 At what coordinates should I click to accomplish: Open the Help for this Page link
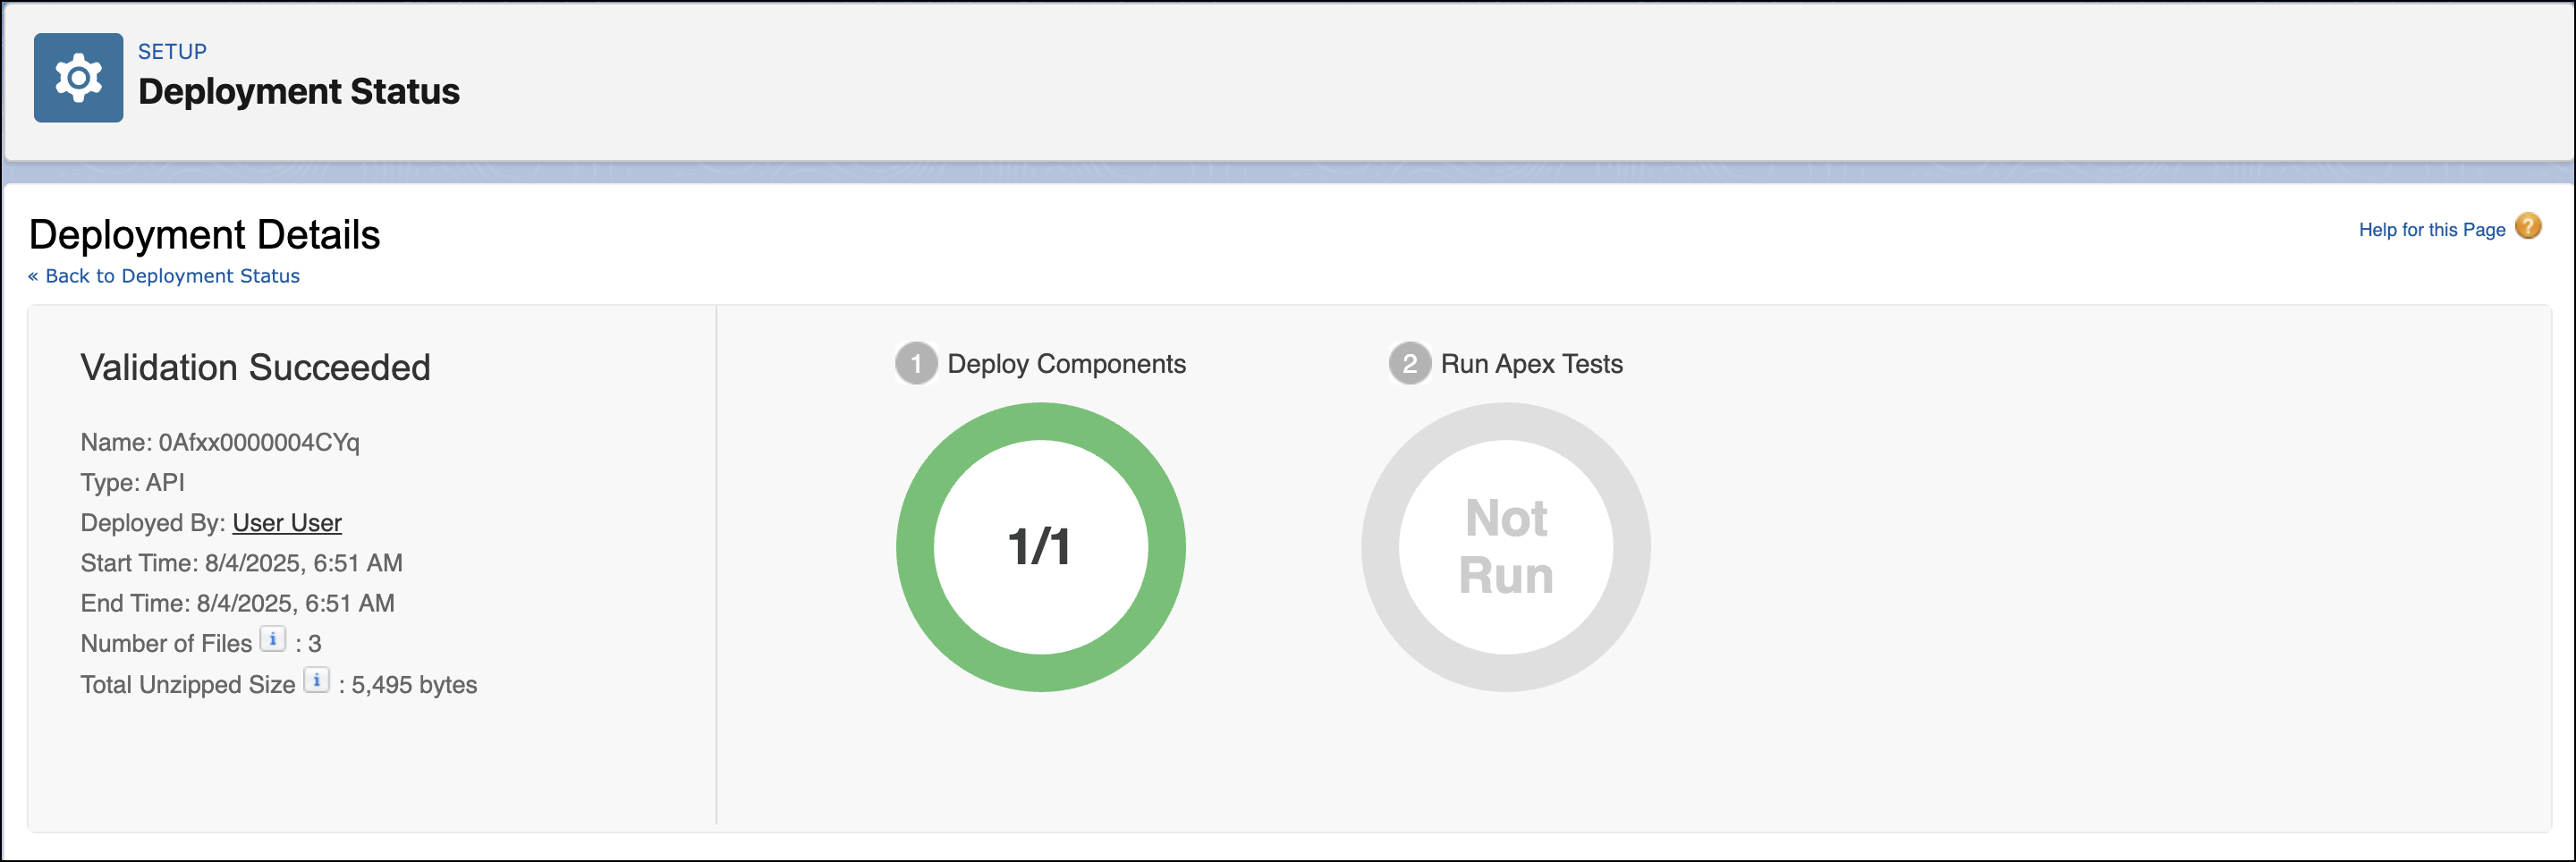click(x=2430, y=230)
